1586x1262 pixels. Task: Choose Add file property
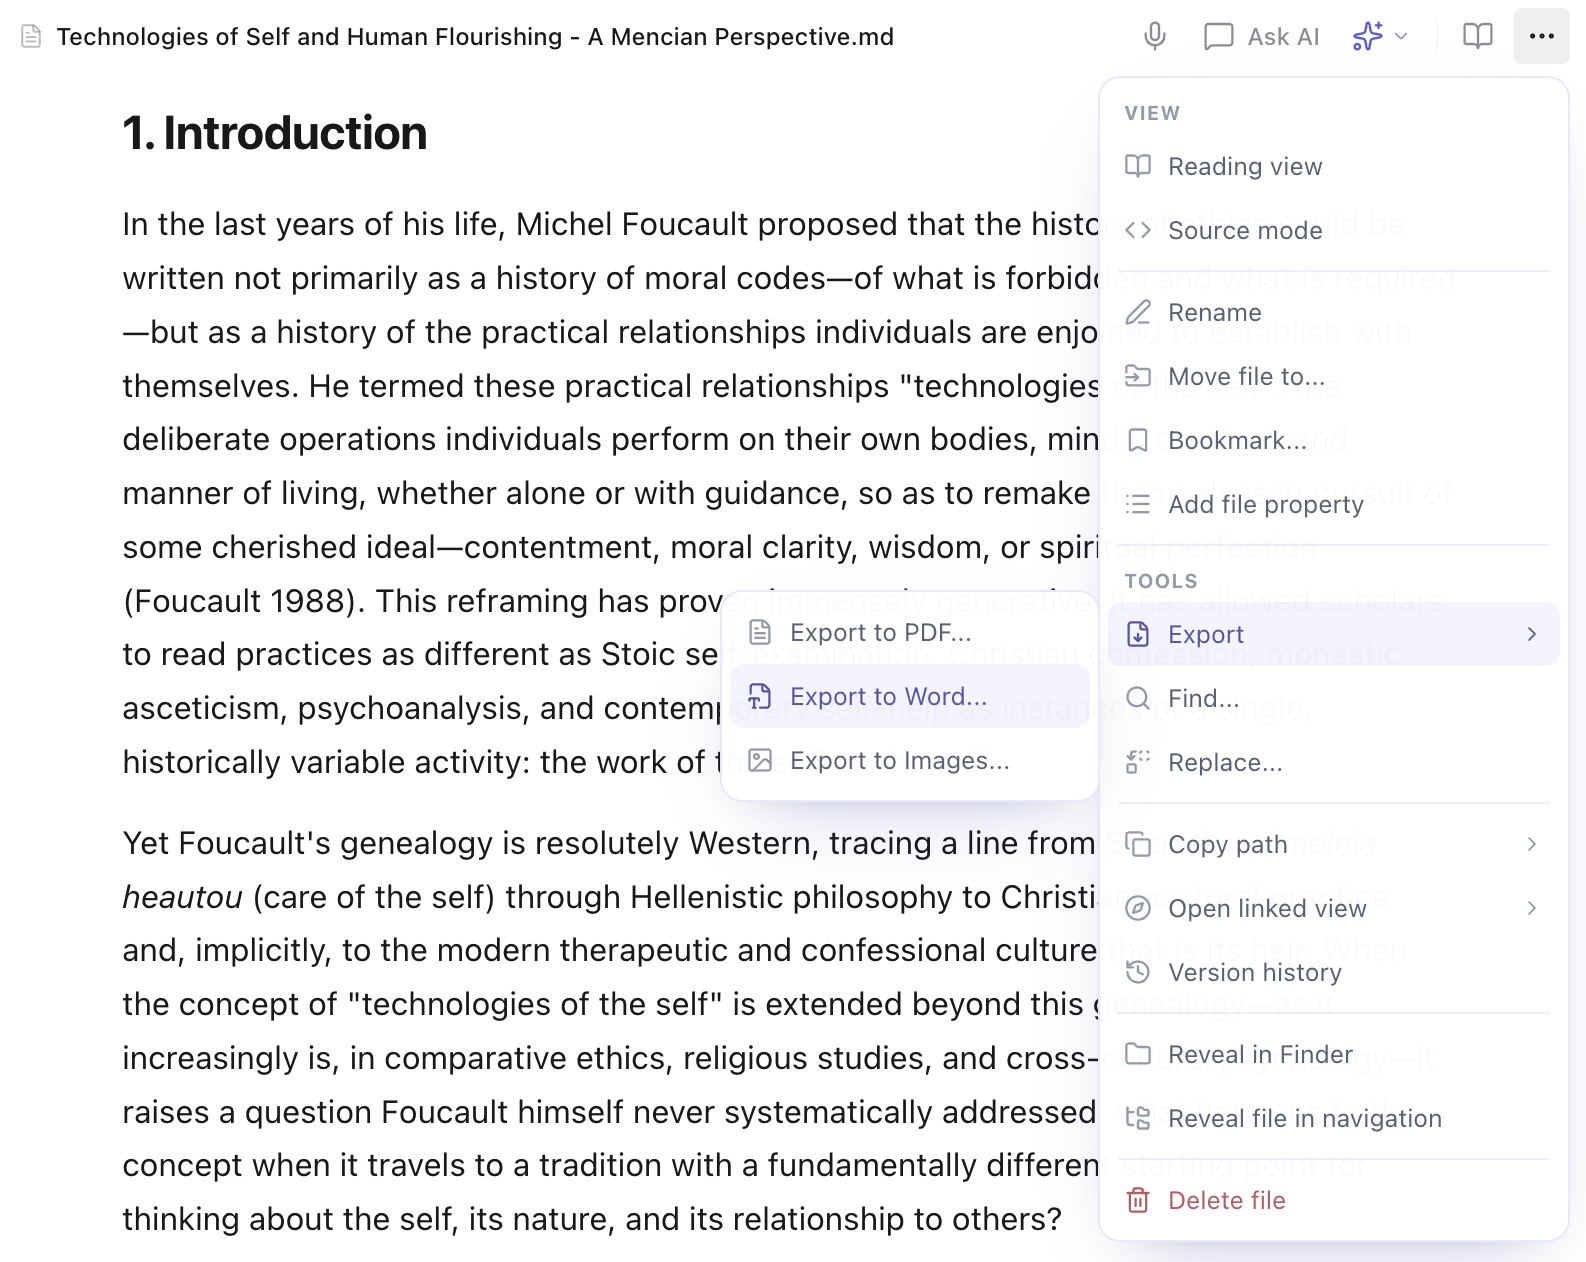[x=1334, y=505]
